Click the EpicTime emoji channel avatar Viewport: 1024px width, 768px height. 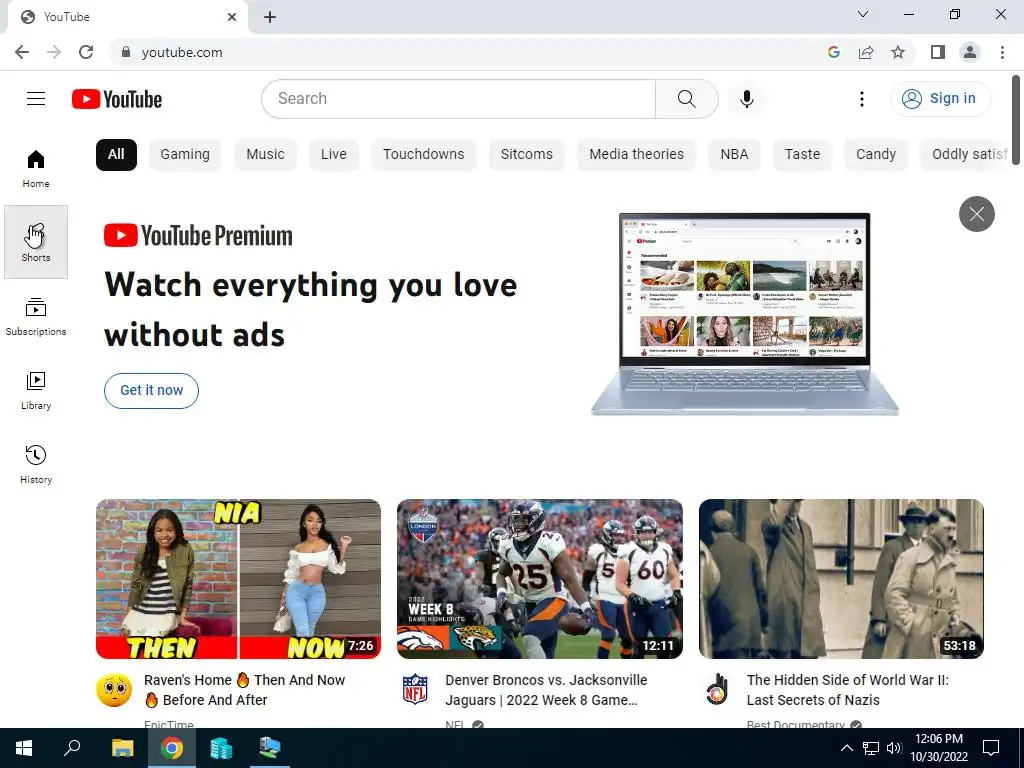pos(114,690)
